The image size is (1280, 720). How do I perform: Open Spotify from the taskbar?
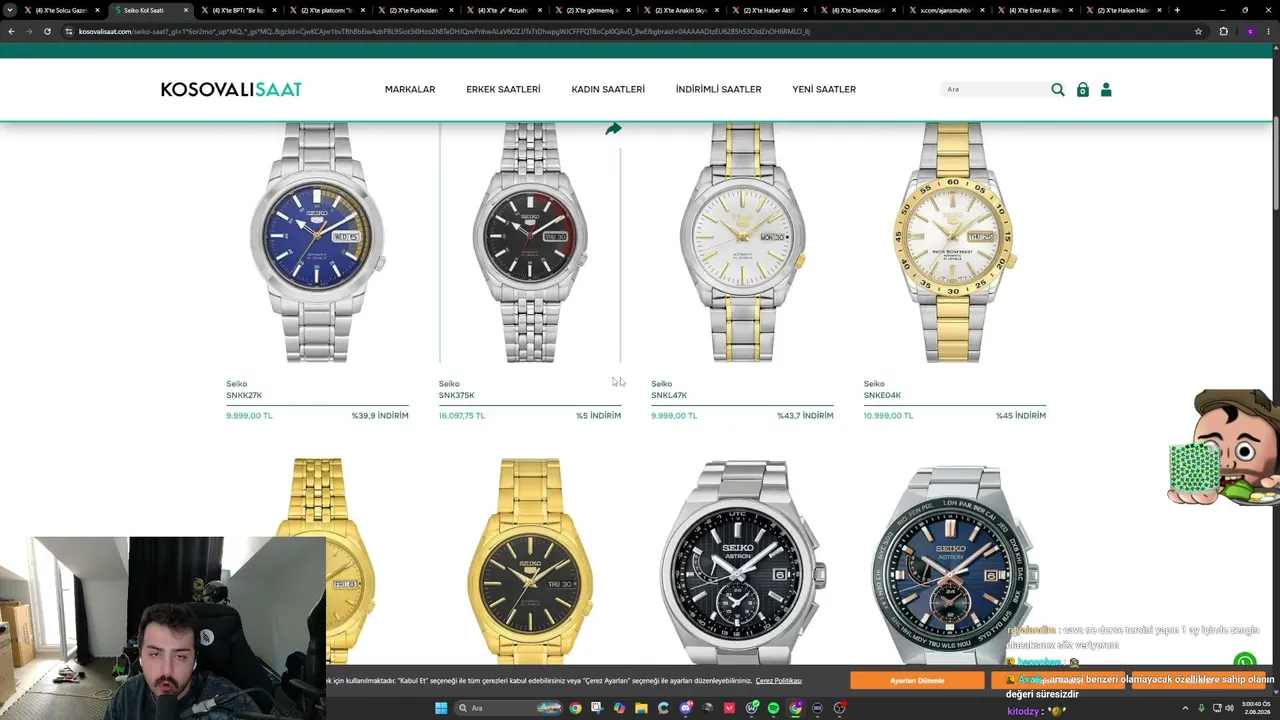pyautogui.click(x=773, y=708)
